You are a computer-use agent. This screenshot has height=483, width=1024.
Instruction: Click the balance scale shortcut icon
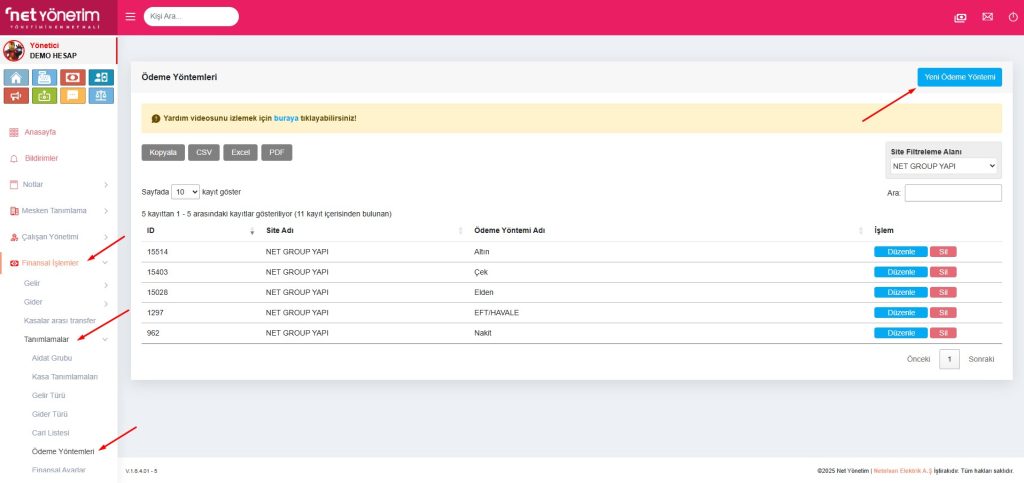tap(101, 96)
